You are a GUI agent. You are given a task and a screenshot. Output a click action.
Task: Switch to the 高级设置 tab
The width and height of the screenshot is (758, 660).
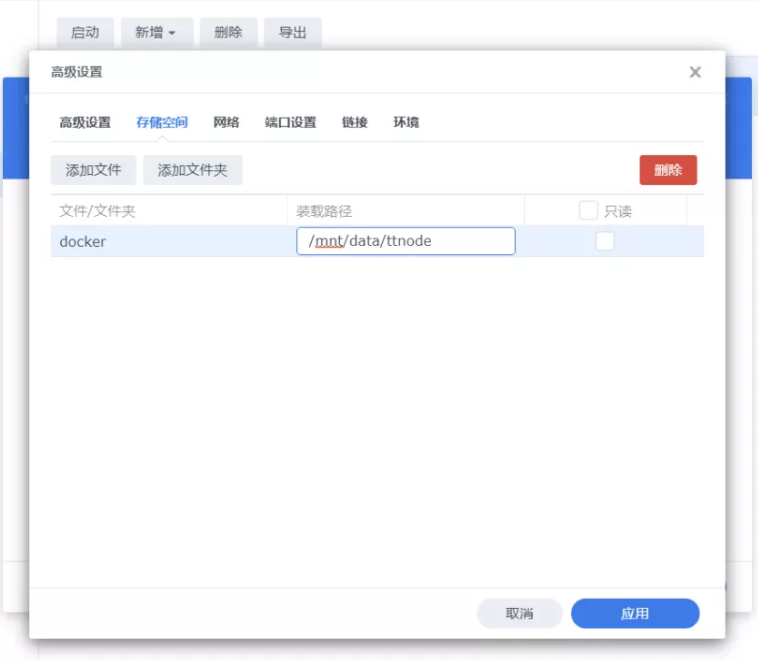[85, 122]
